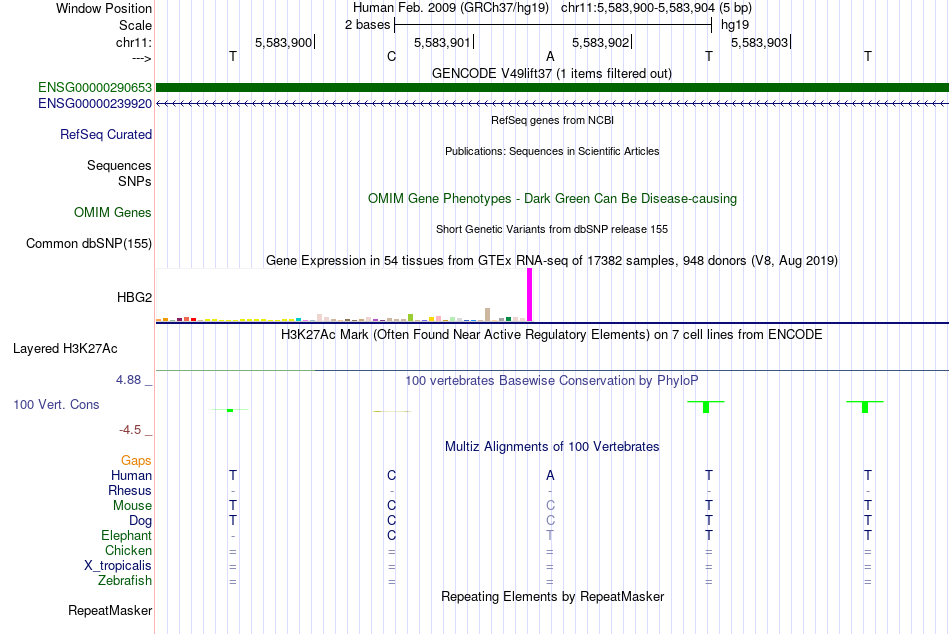Click the Chicken species label

(x=128, y=550)
